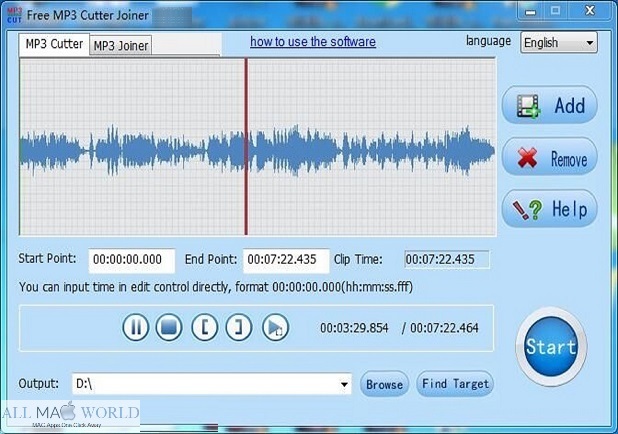Screen dimensions: 618x434
Task: Minimize the Free MP3 Cutter Joiner window
Action: click(x=531, y=11)
